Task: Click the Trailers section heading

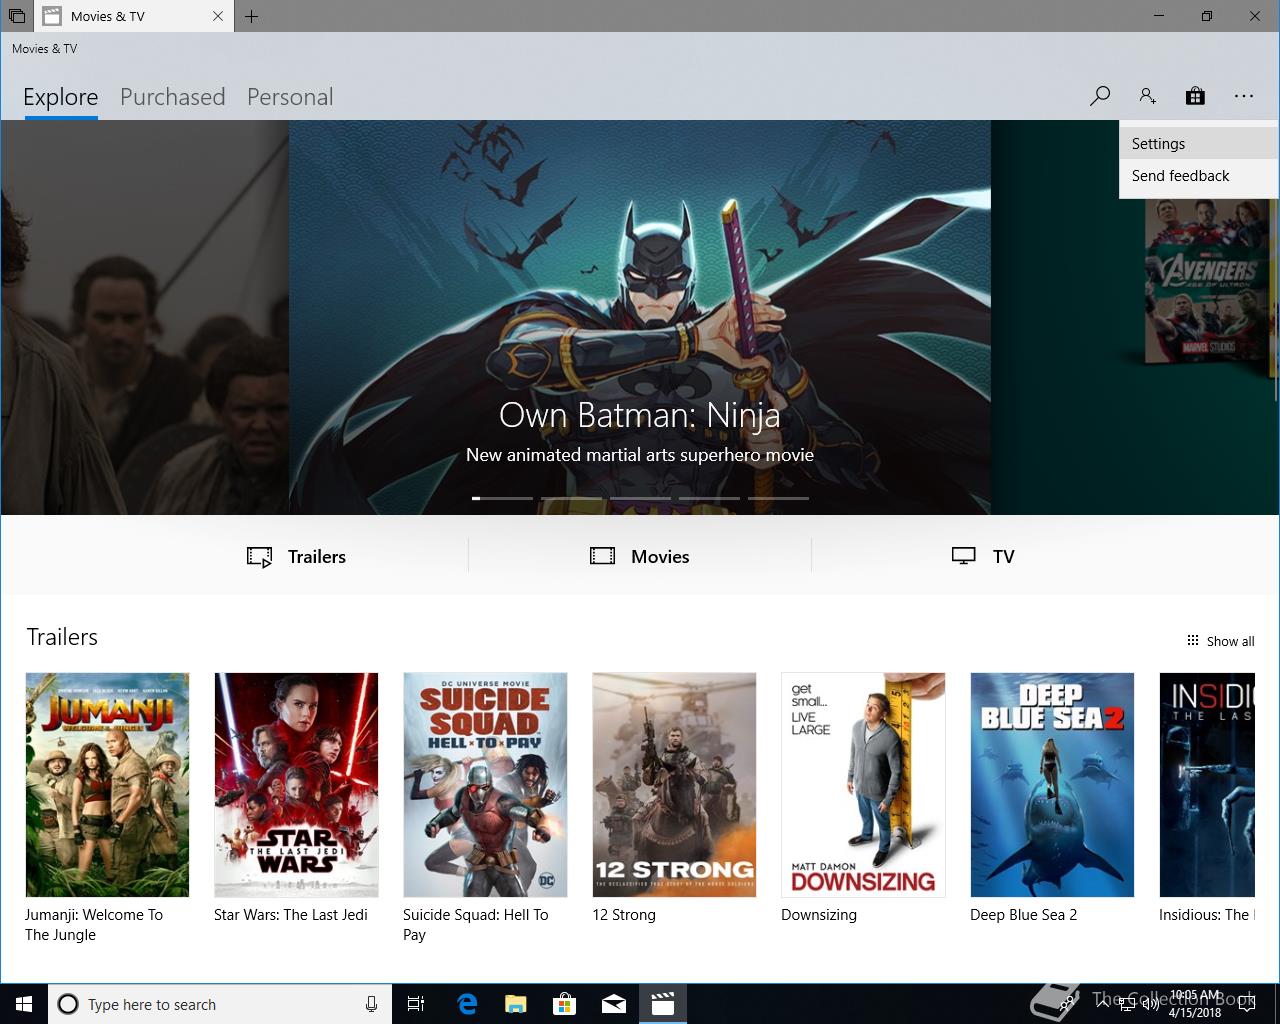Action: pyautogui.click(x=62, y=637)
